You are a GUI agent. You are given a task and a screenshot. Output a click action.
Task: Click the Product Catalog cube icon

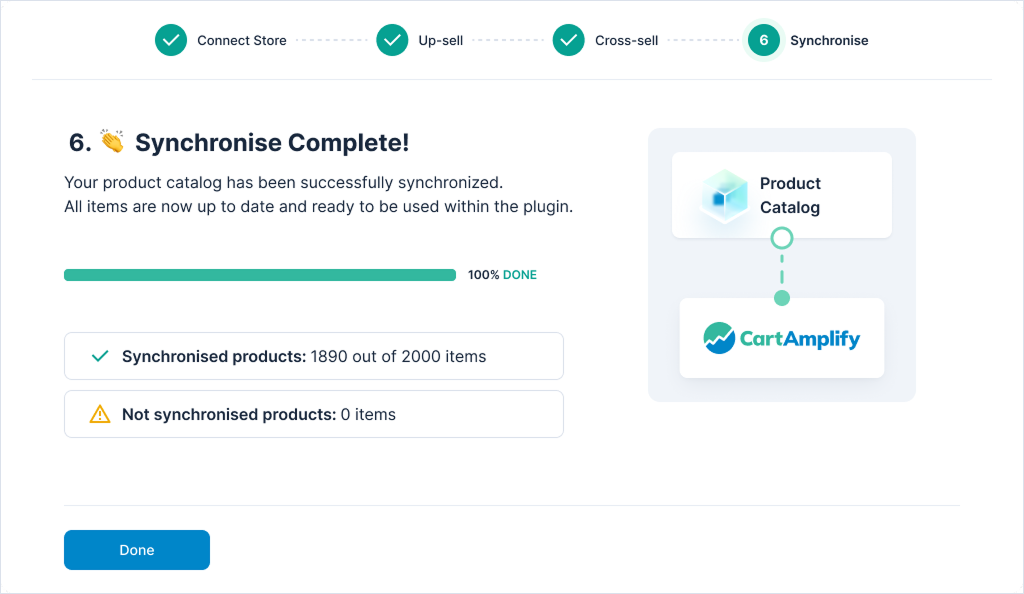(724, 196)
